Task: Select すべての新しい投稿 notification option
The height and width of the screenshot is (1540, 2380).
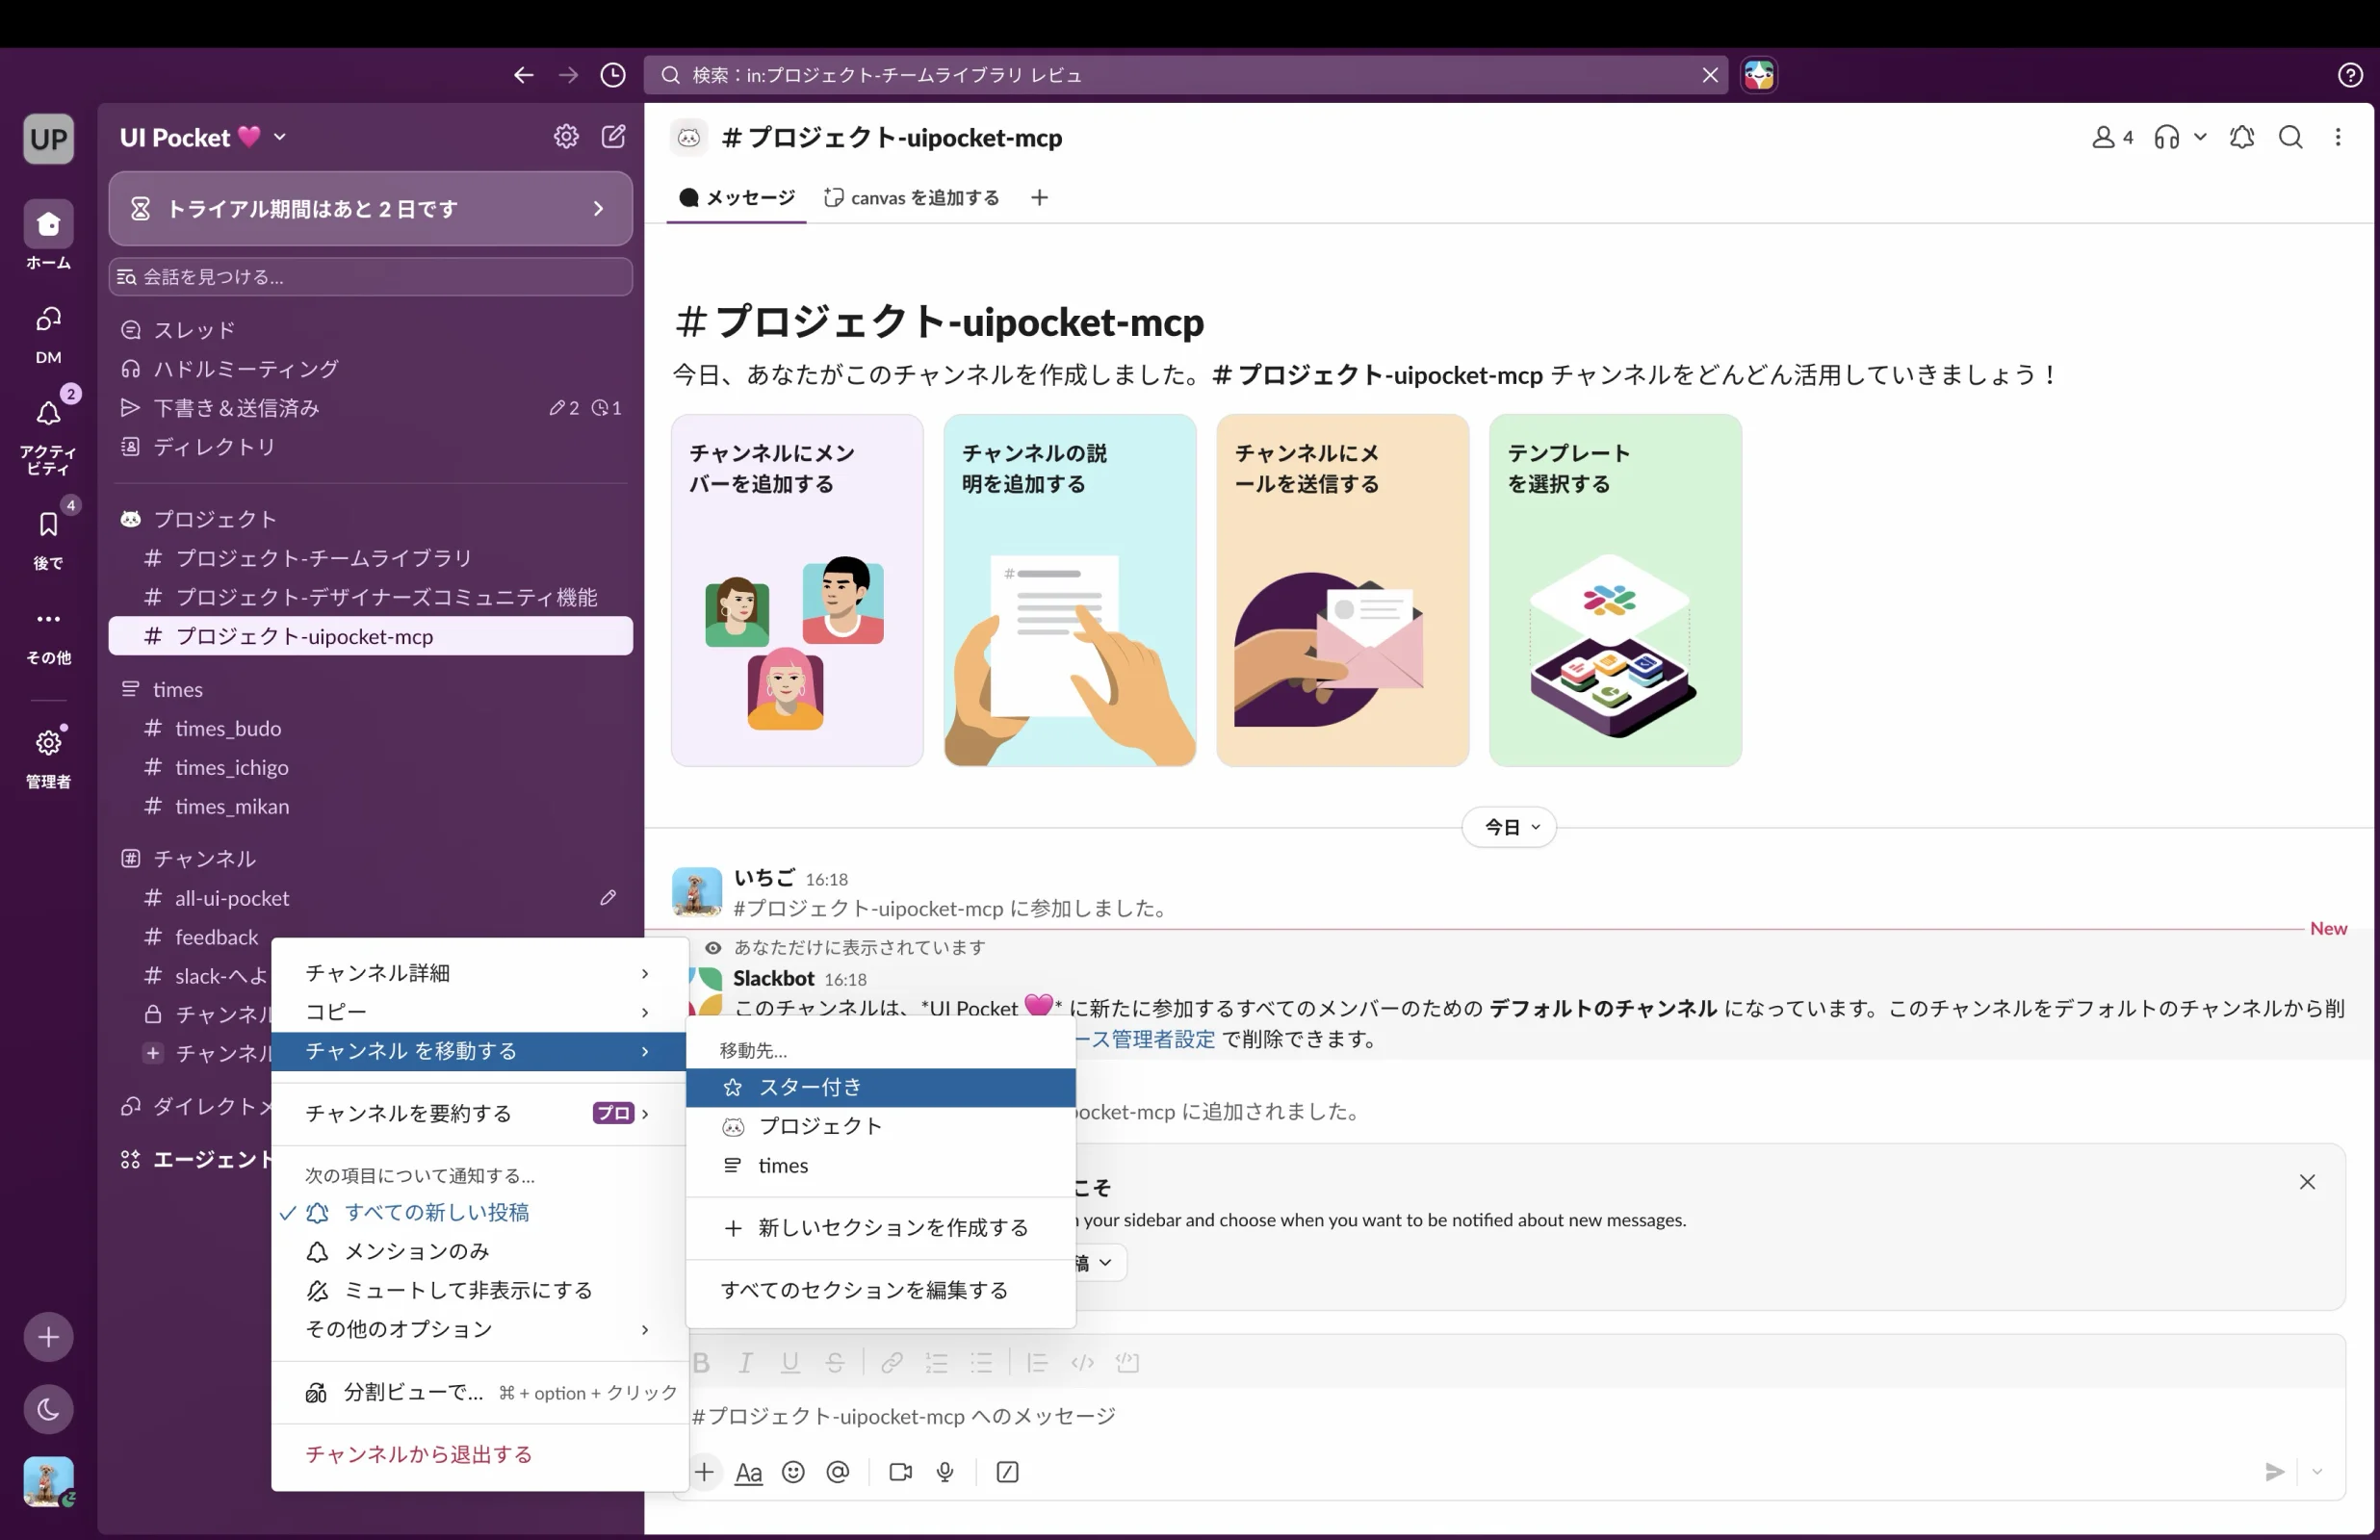Action: [480, 1212]
